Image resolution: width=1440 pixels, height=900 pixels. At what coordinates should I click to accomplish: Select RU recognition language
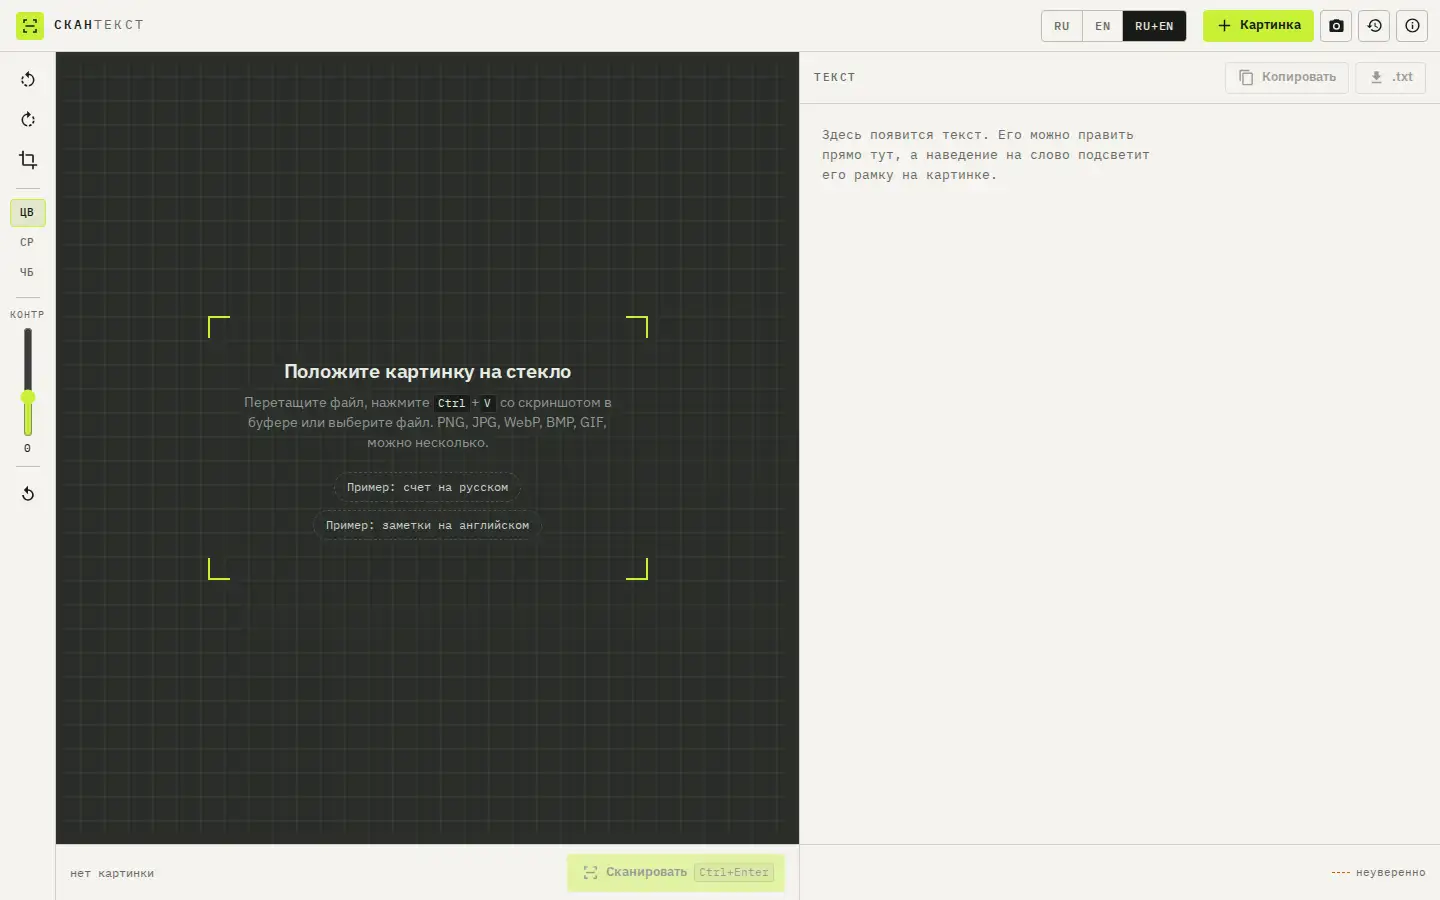(x=1062, y=26)
